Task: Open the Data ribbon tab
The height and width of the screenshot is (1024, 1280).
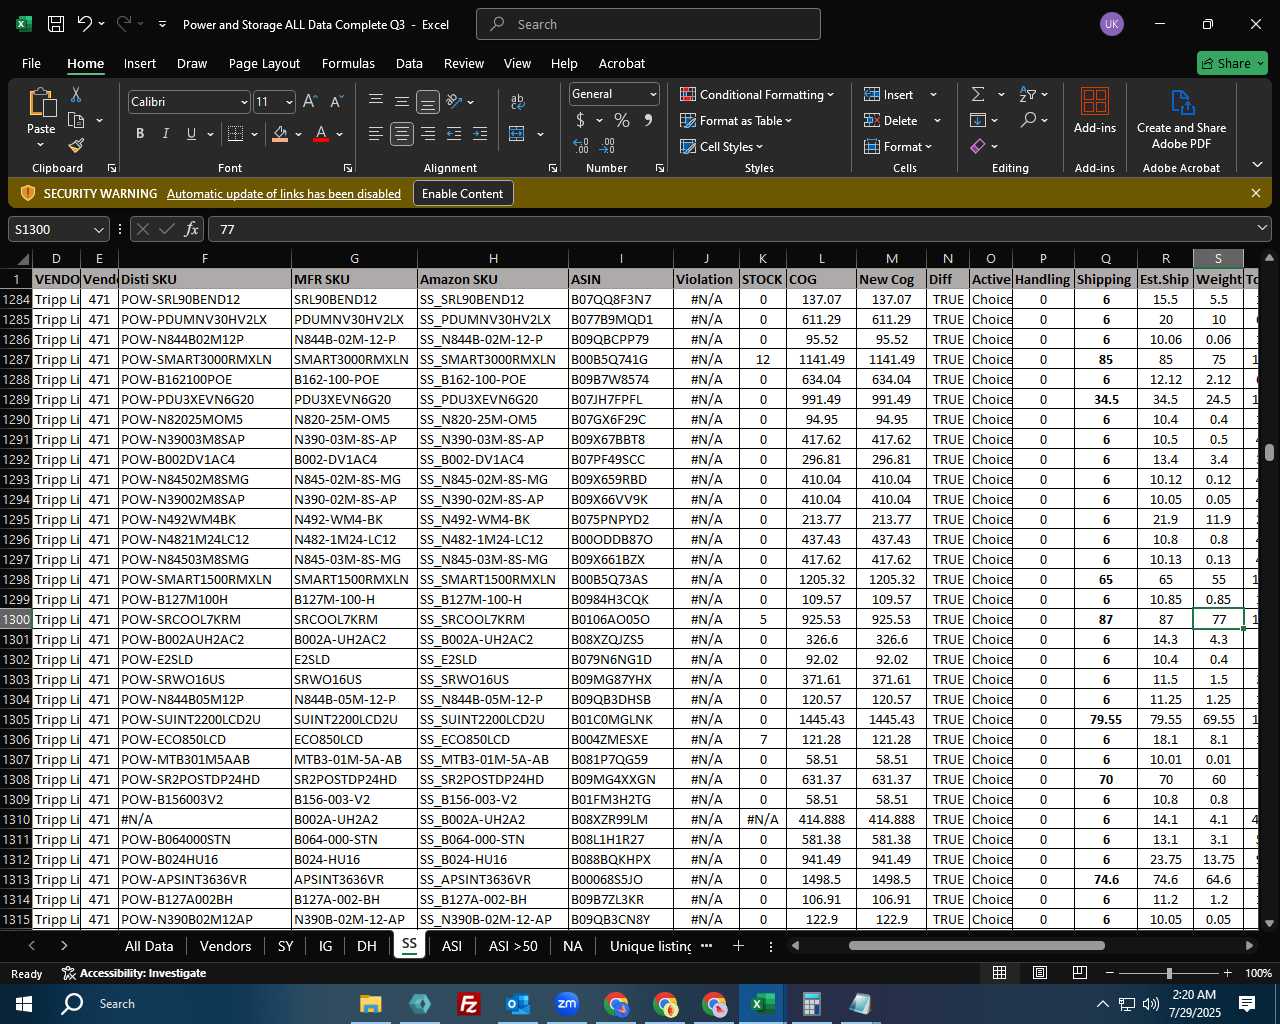Action: 409,63
